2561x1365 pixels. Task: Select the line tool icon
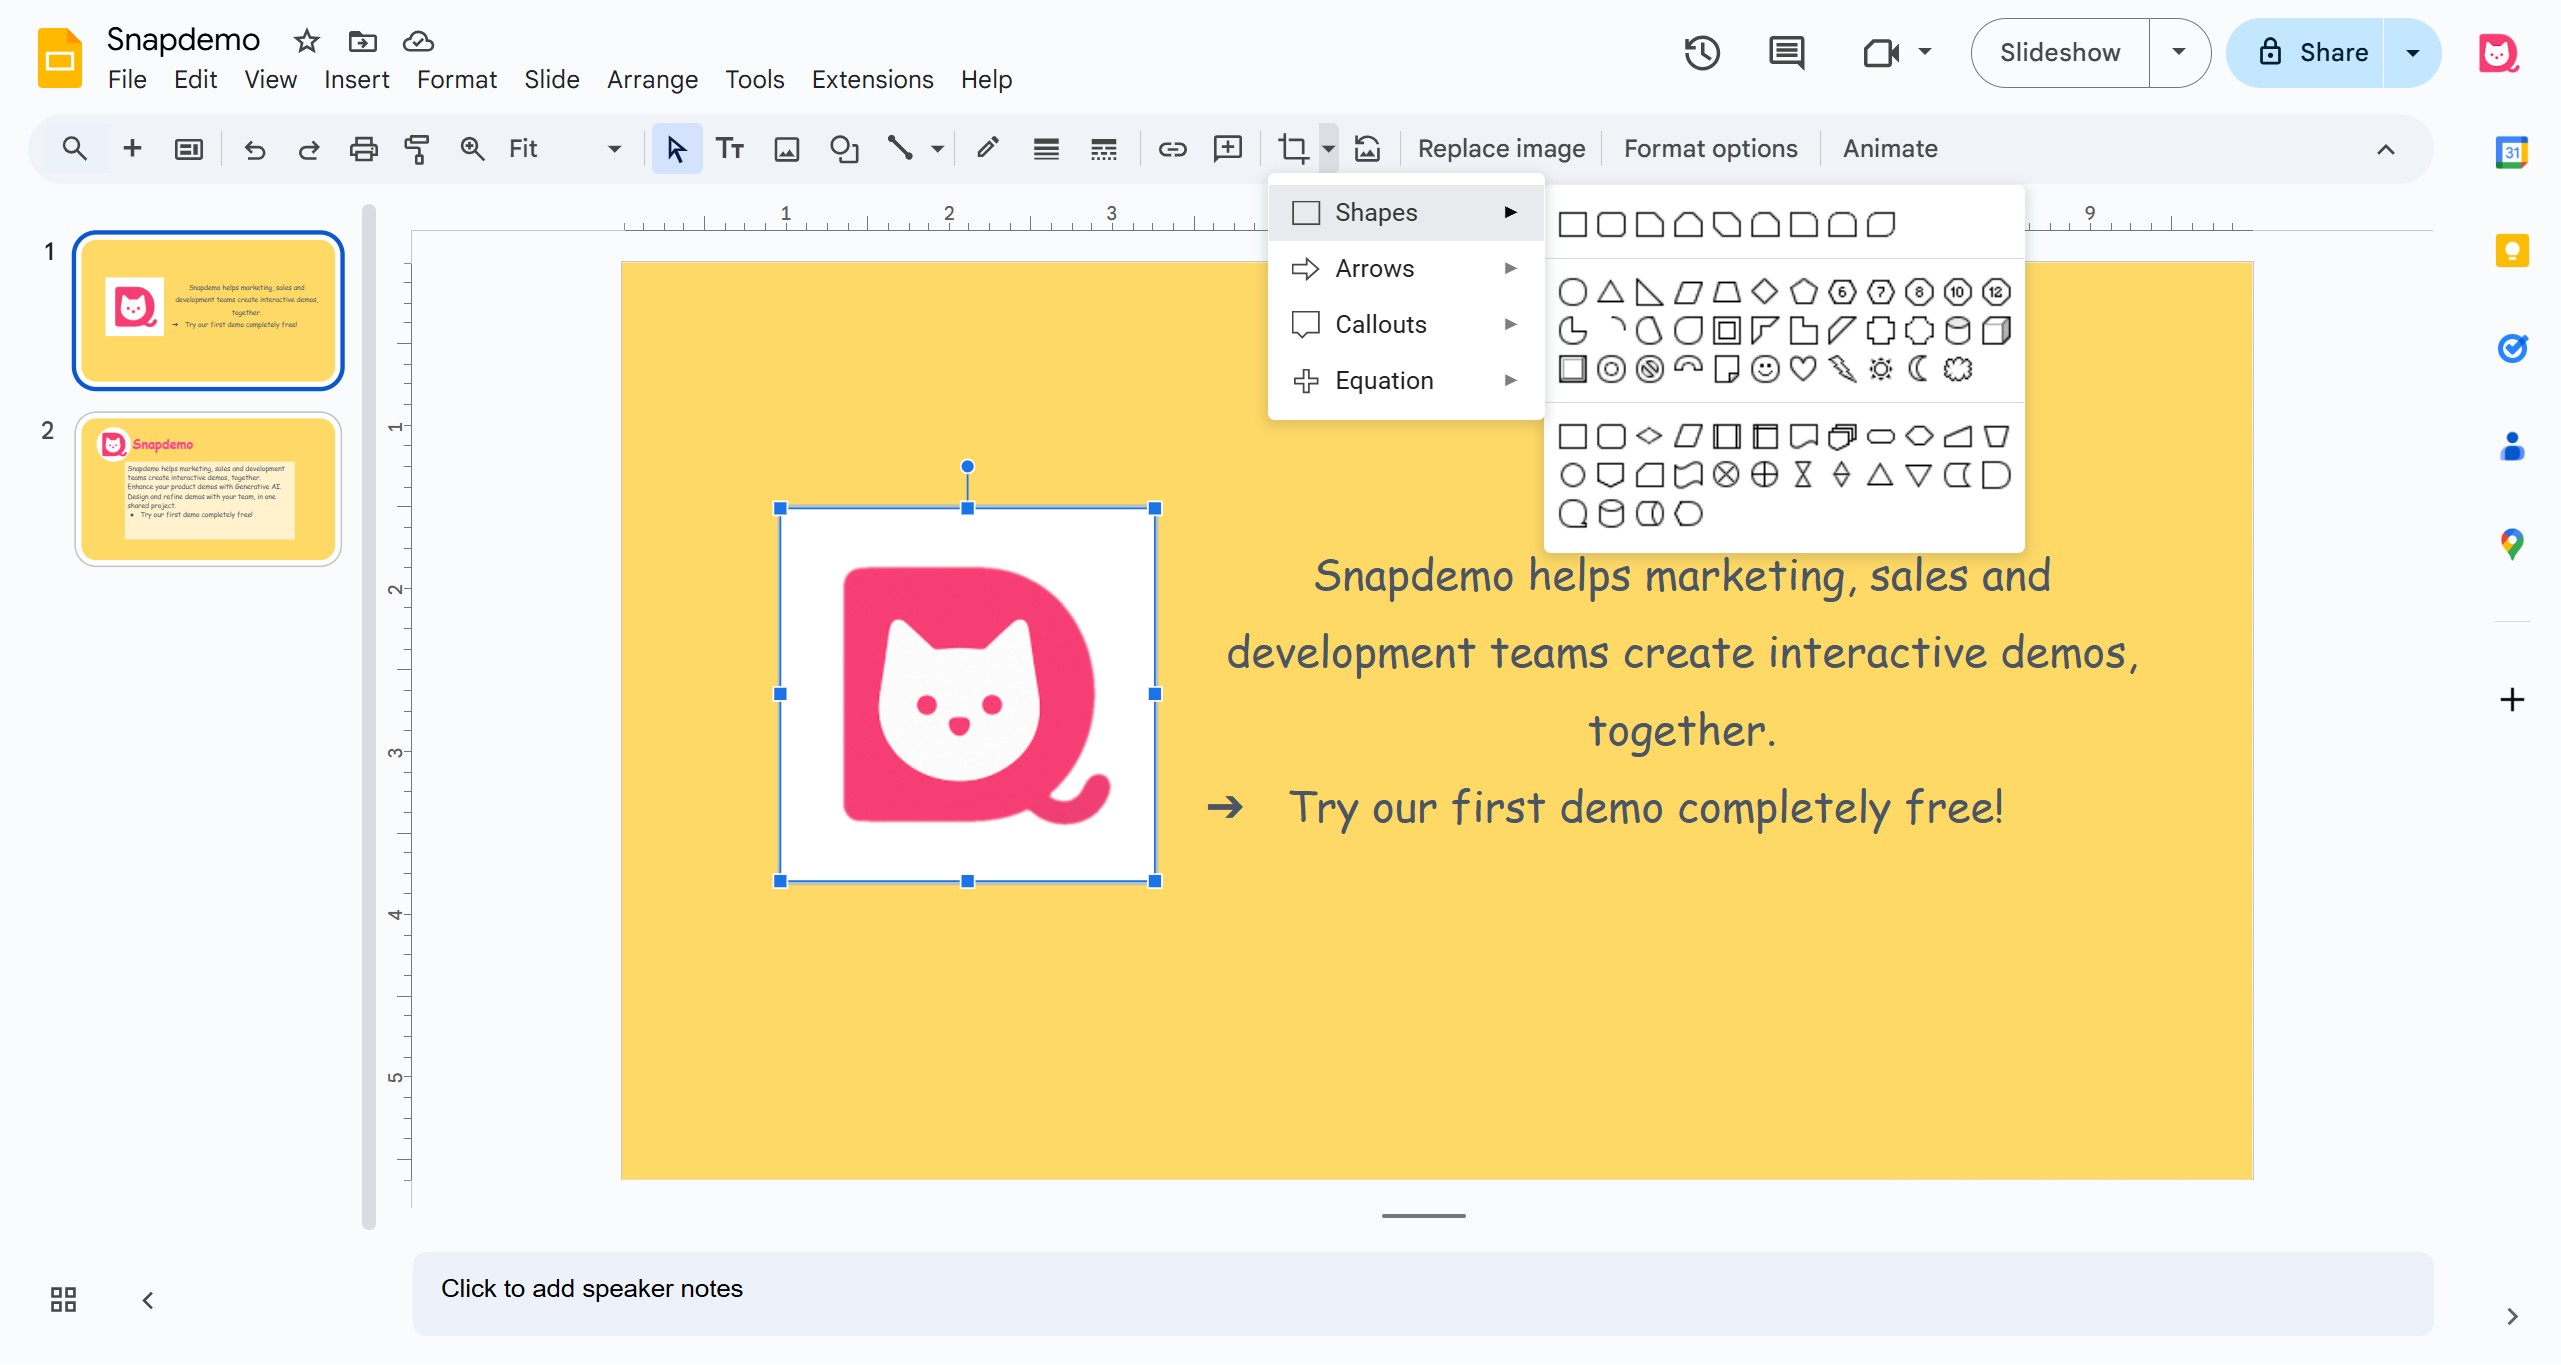900,149
